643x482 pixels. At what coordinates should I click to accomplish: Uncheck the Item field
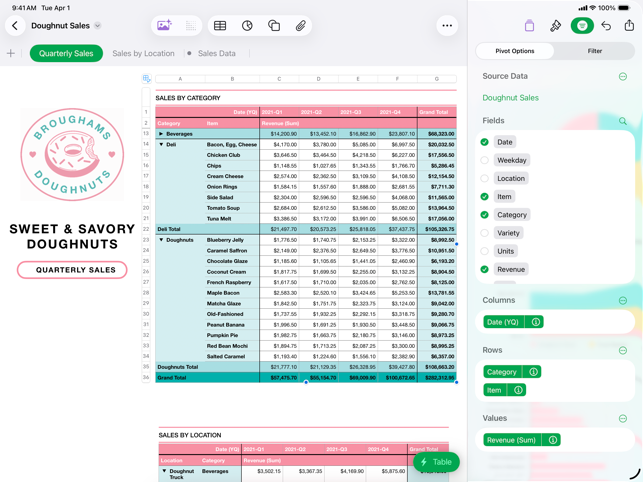coord(484,196)
